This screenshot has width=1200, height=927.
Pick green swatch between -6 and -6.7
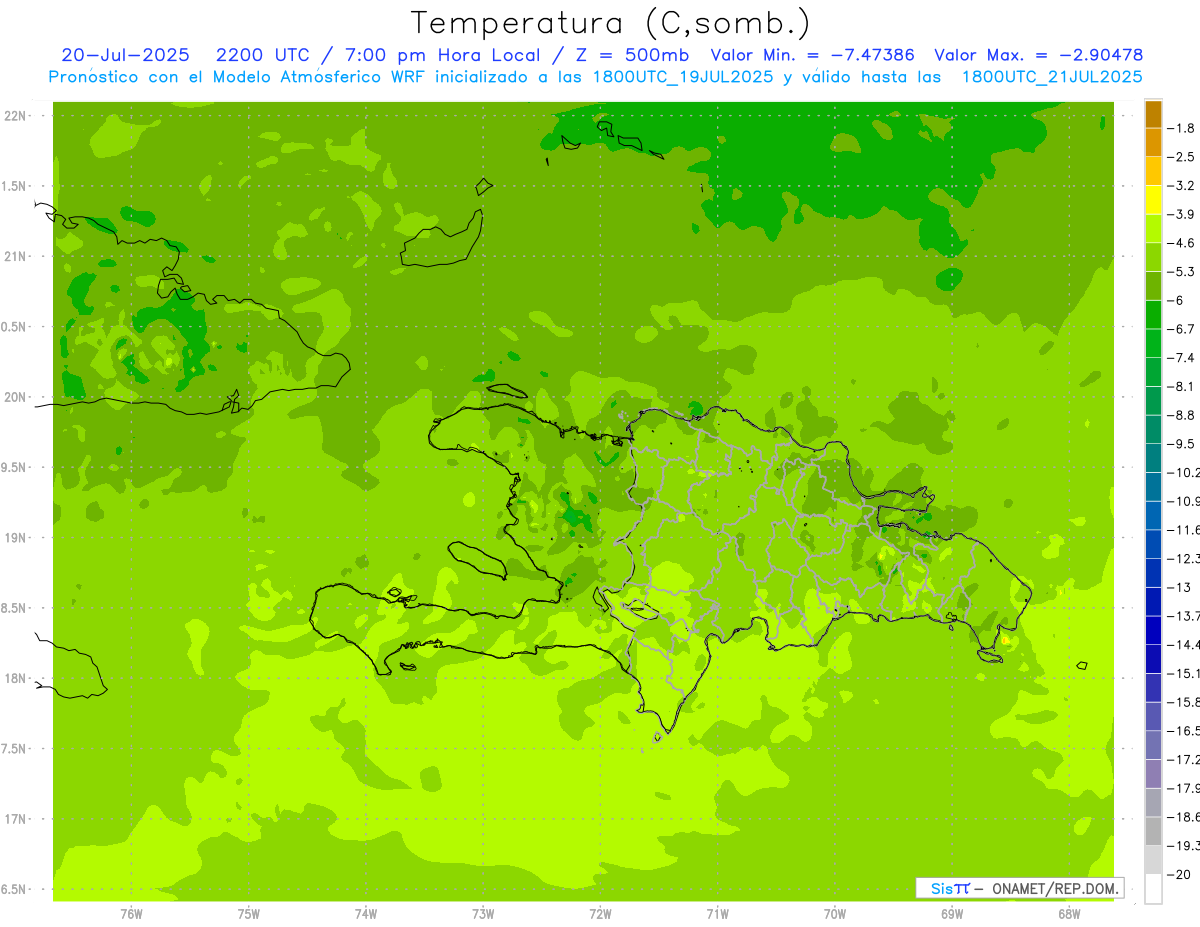[x=1153, y=315]
